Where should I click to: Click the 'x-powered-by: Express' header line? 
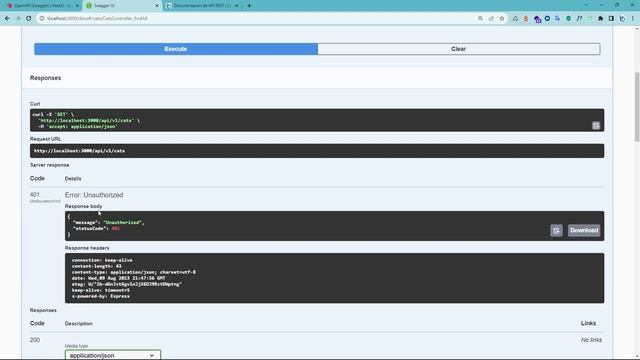(x=100, y=296)
